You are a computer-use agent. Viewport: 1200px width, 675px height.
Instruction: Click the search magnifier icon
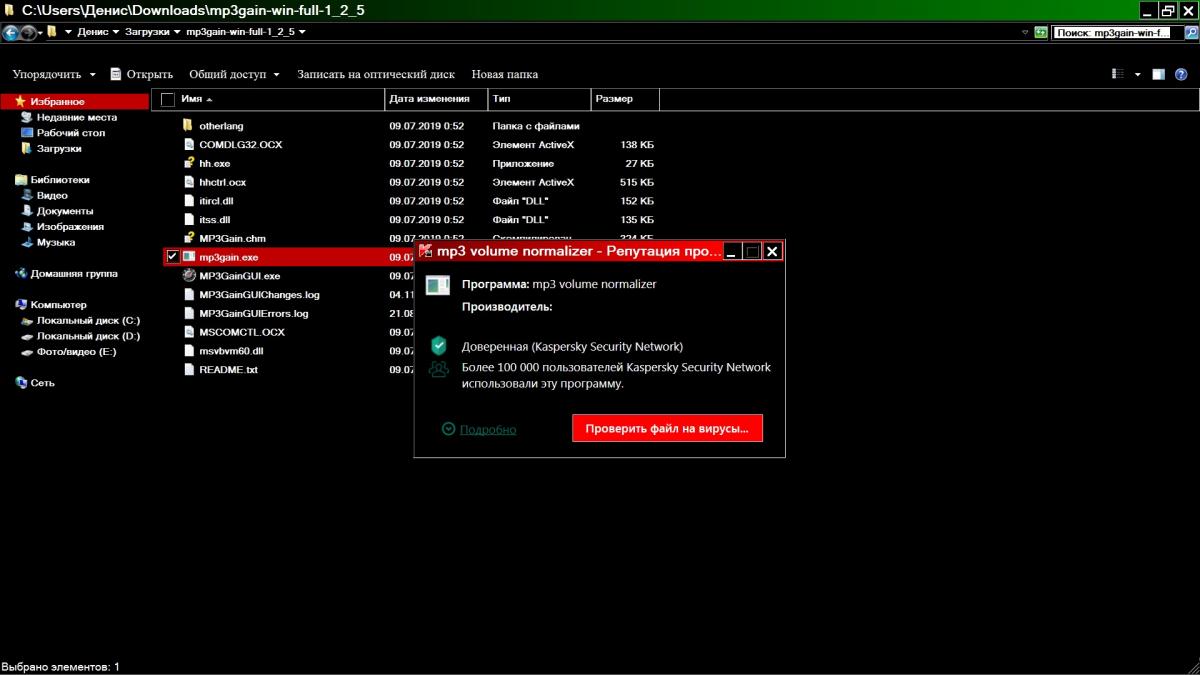point(1187,32)
